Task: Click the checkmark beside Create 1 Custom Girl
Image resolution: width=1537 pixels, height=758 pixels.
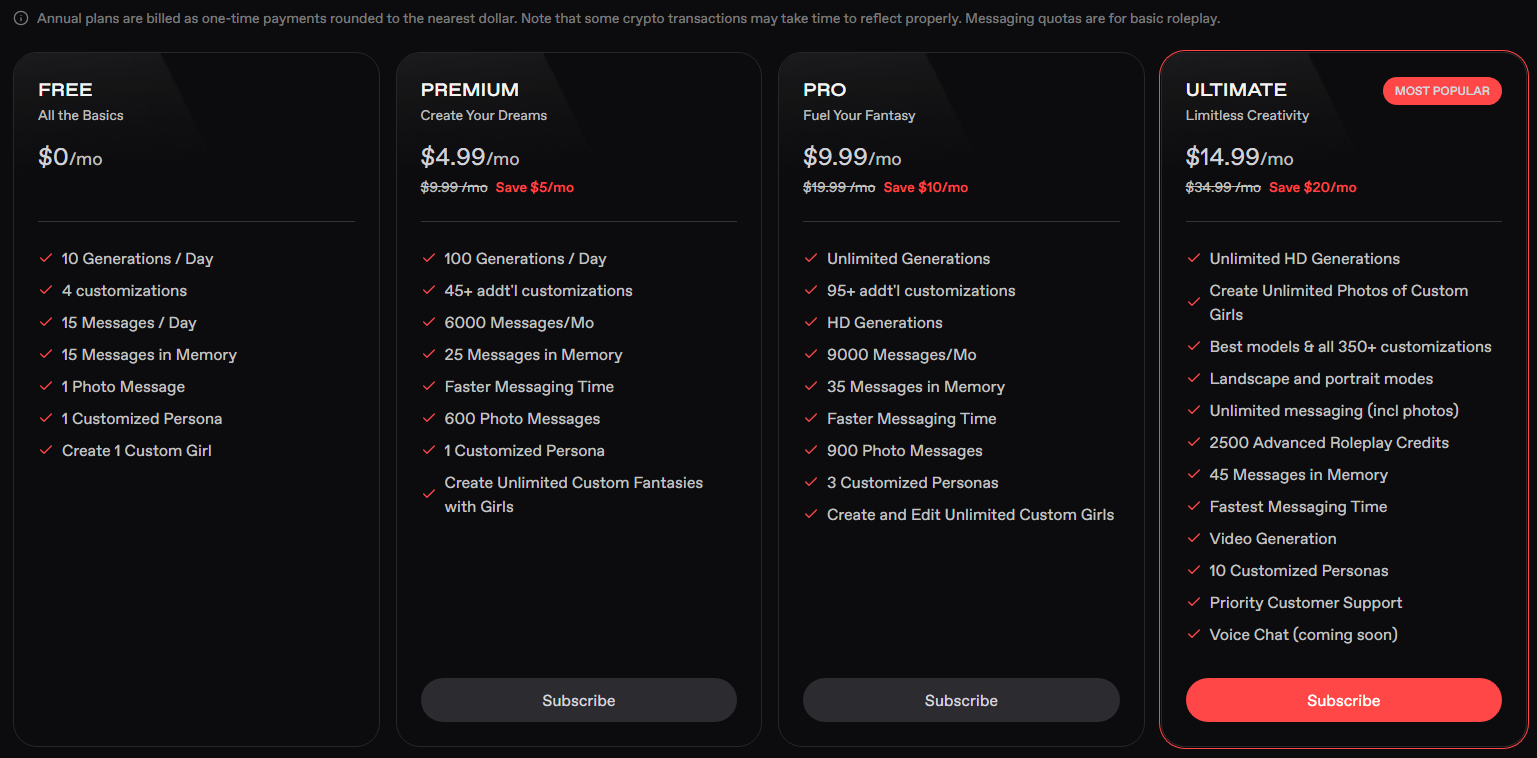Action: (x=45, y=450)
